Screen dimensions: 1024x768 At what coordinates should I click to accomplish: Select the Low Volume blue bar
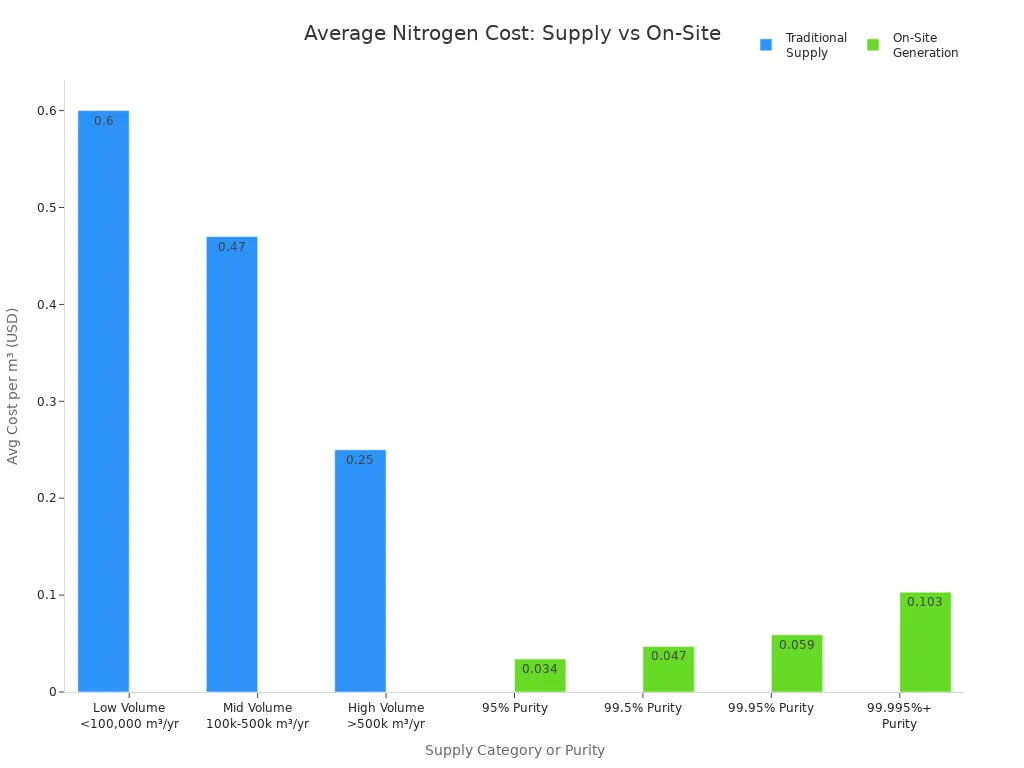point(100,400)
